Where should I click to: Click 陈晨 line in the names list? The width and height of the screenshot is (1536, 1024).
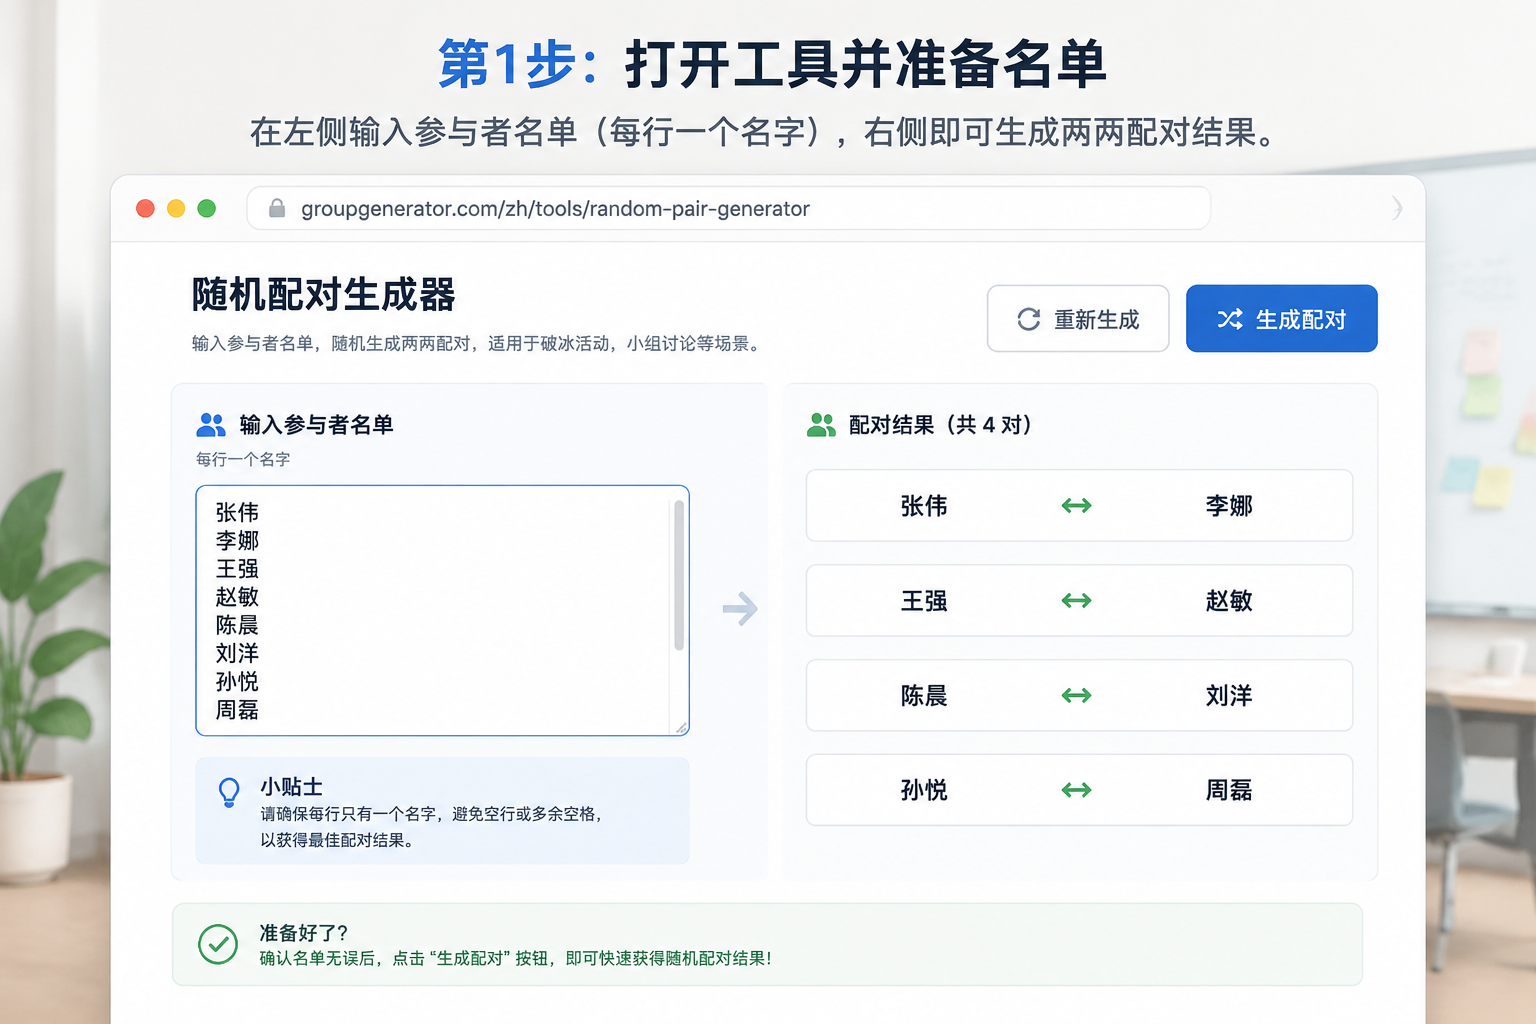coord(237,626)
